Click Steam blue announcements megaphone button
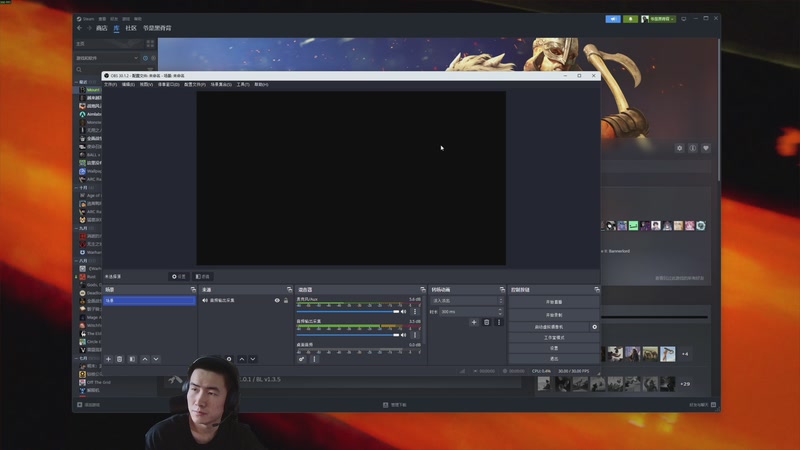Screen dimensions: 800x450 [613, 19]
